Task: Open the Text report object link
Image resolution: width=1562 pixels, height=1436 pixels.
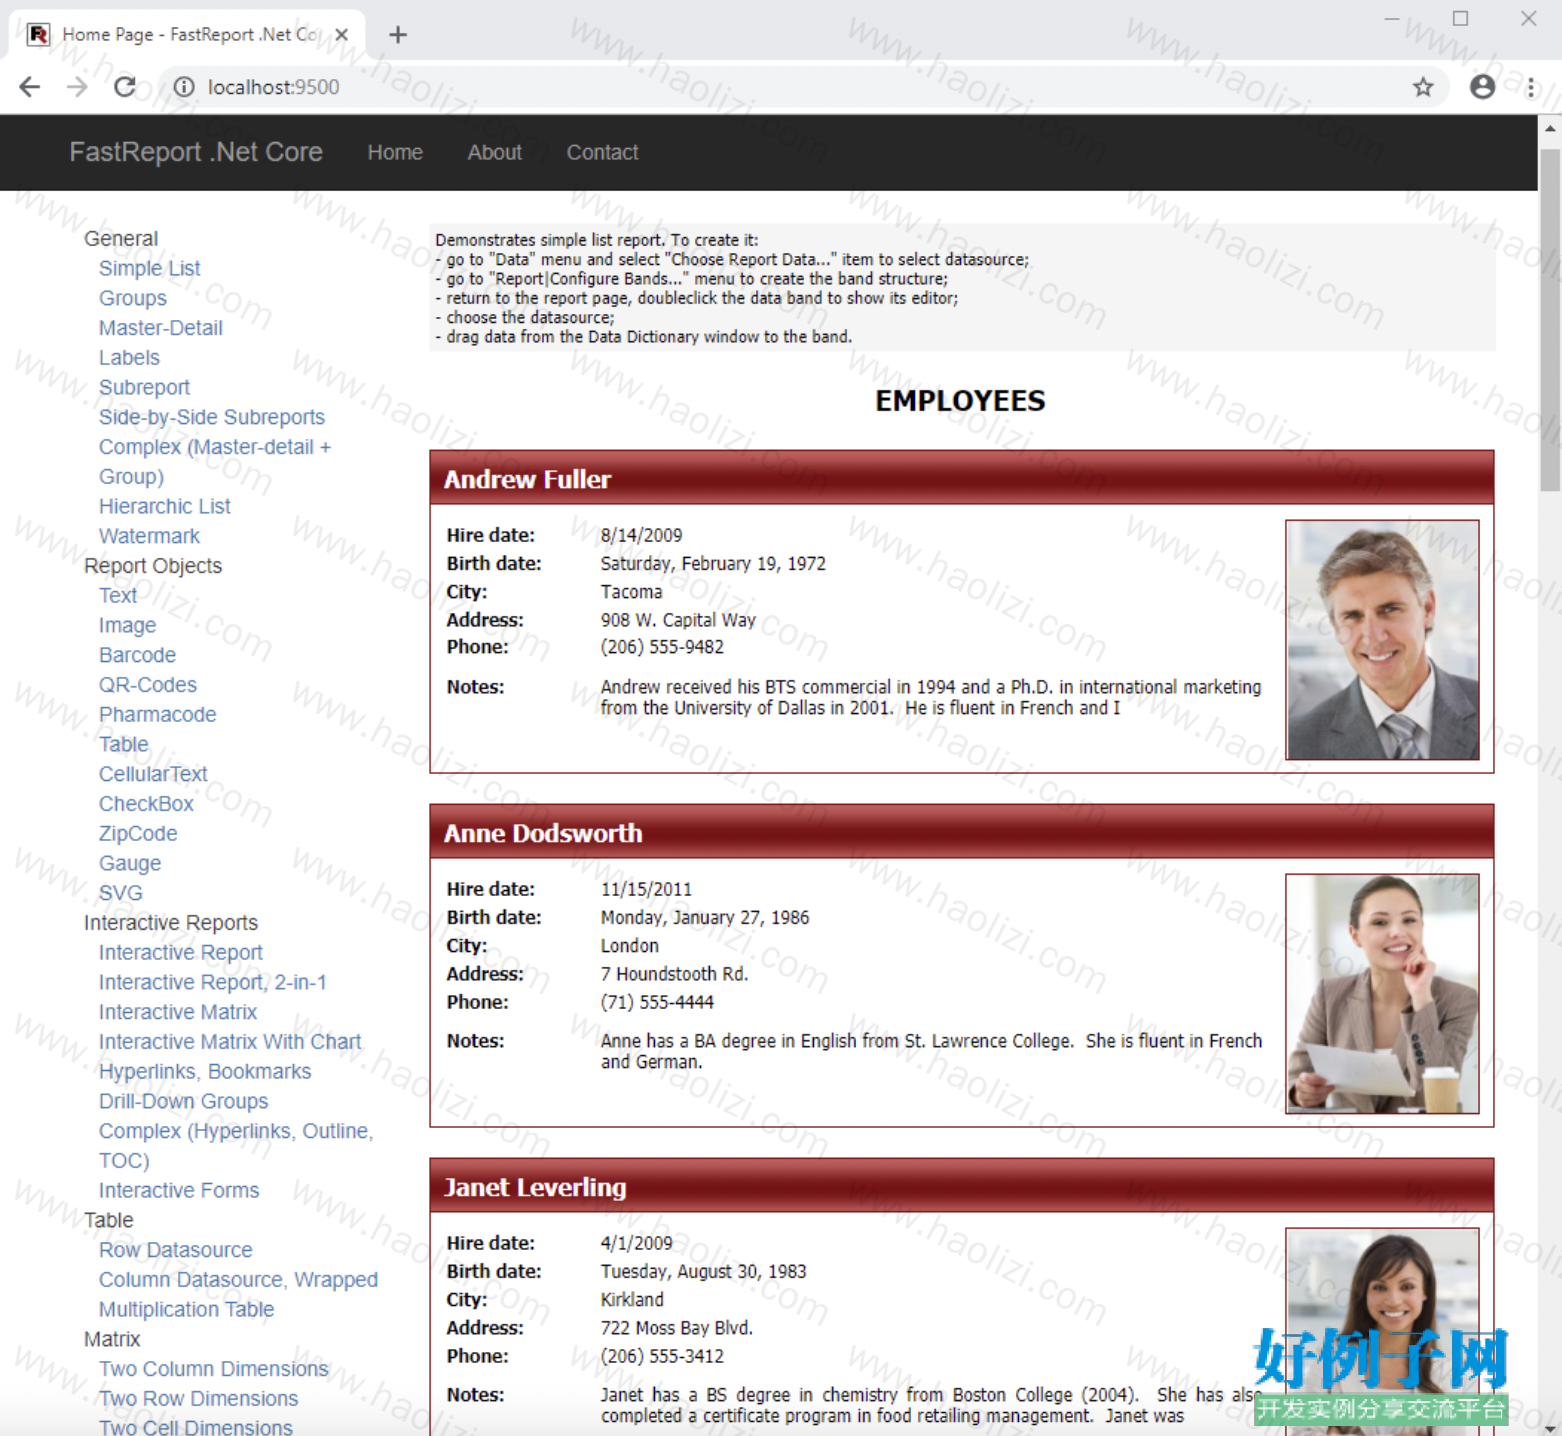Action: (118, 595)
